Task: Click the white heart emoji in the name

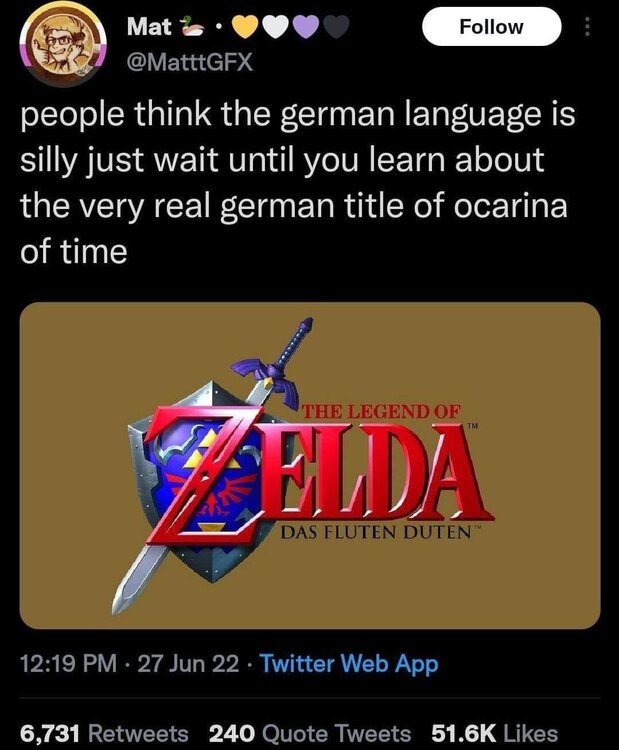Action: (280, 29)
